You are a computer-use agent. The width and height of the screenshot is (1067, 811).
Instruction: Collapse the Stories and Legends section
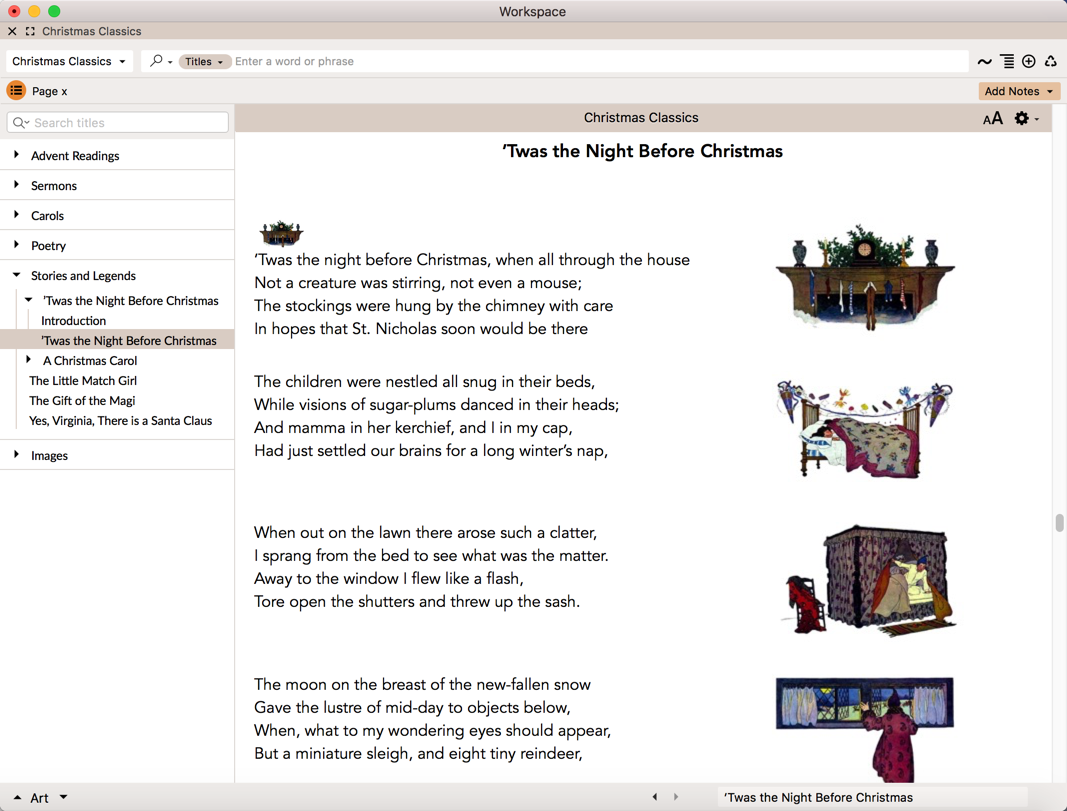[x=16, y=275]
